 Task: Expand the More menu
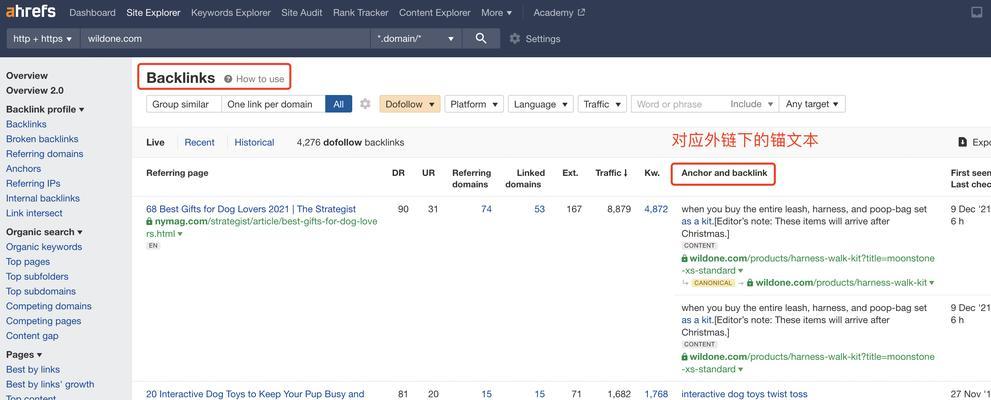(x=496, y=13)
